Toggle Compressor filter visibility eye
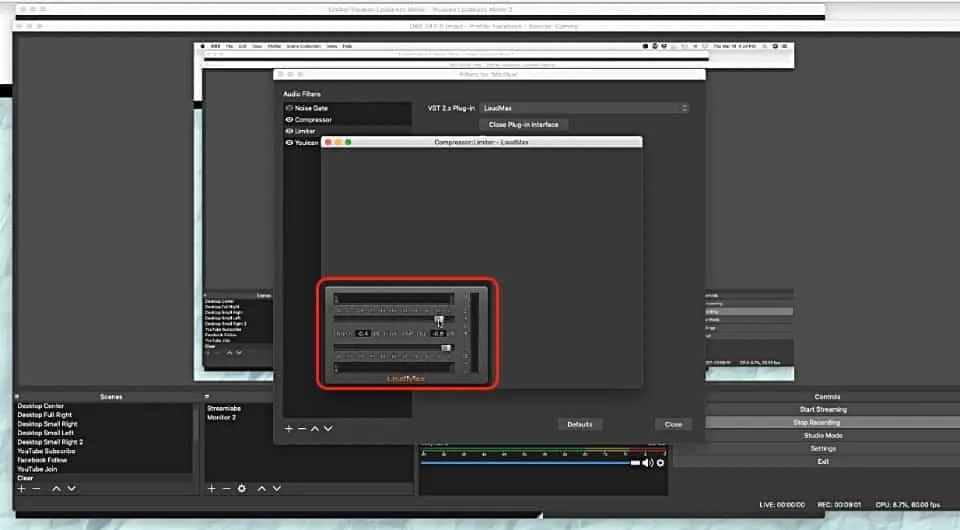Viewport: 960px width, 530px height. [289, 119]
